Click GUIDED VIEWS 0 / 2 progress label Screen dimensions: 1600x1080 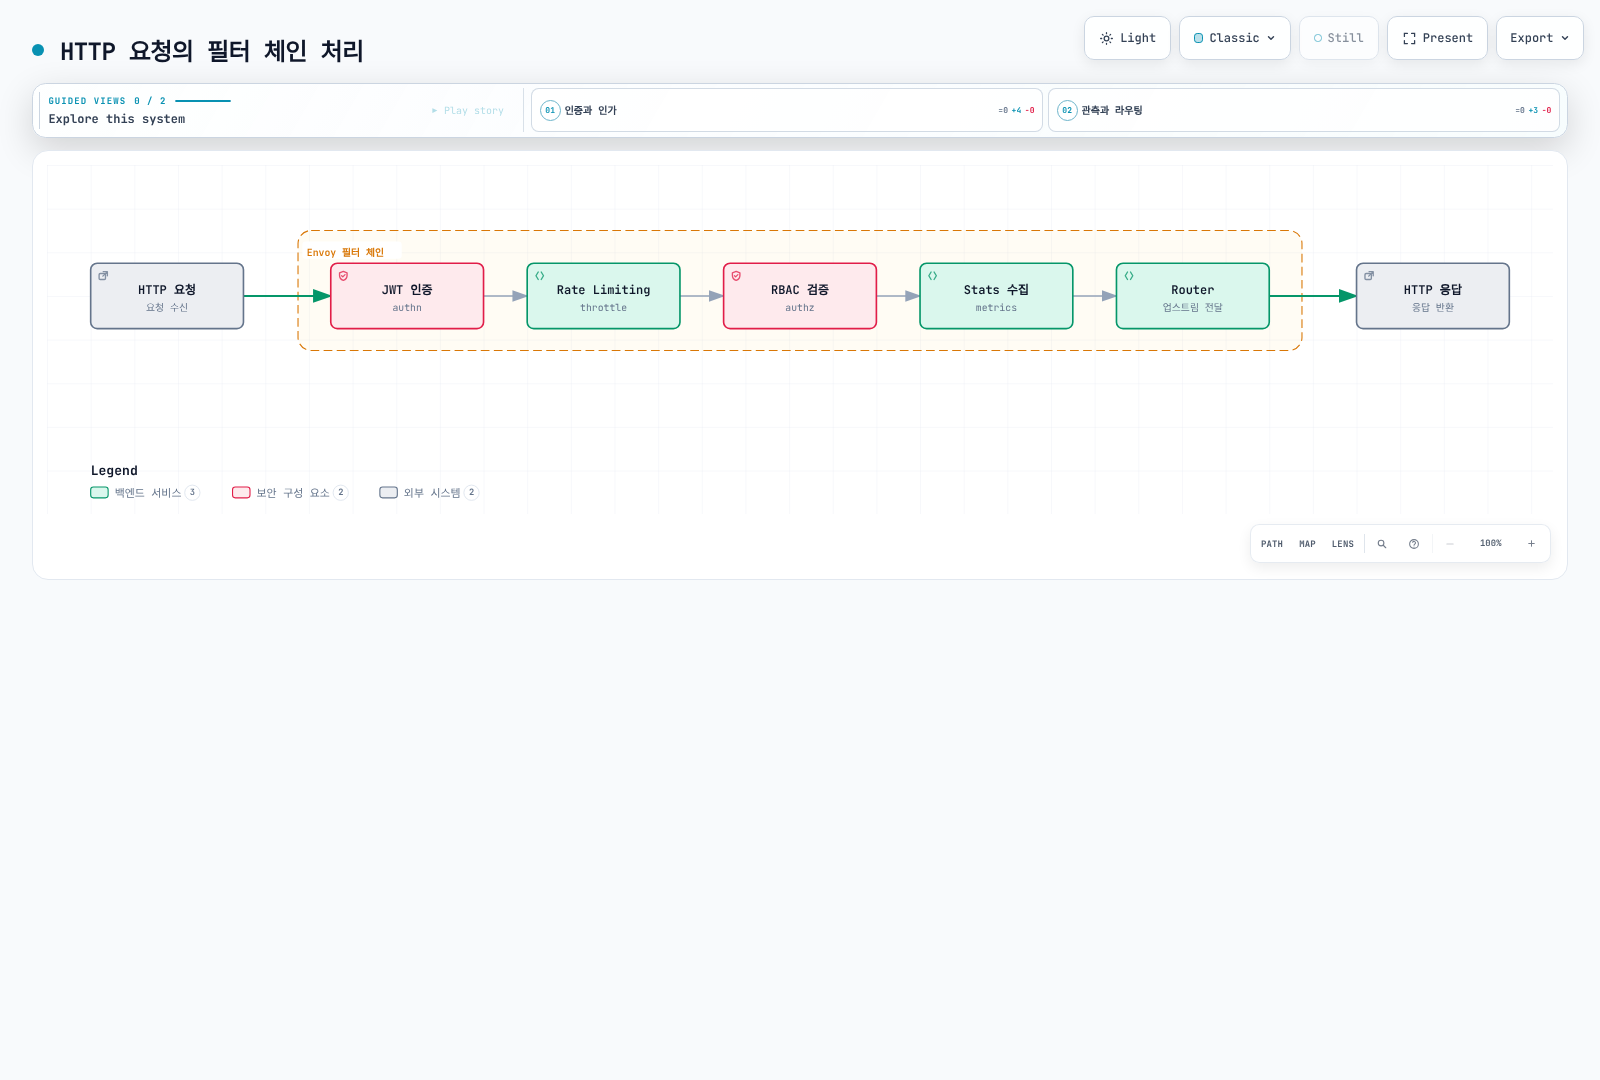(x=107, y=101)
